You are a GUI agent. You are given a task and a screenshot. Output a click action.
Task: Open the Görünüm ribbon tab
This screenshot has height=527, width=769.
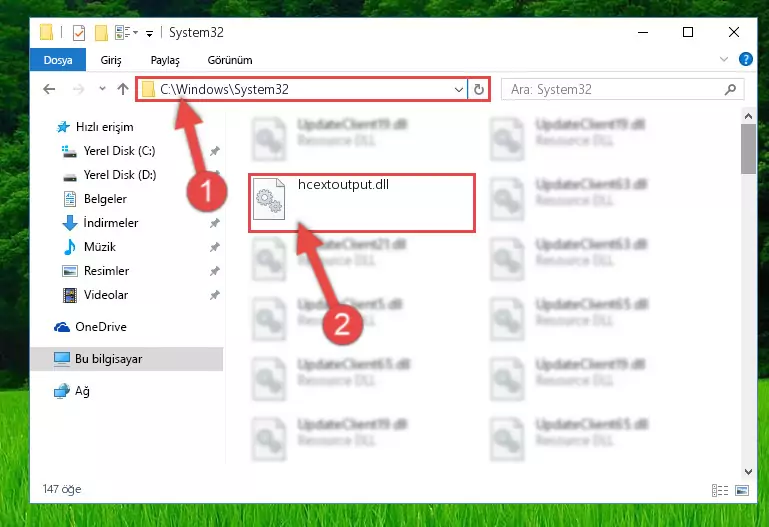[x=230, y=60]
